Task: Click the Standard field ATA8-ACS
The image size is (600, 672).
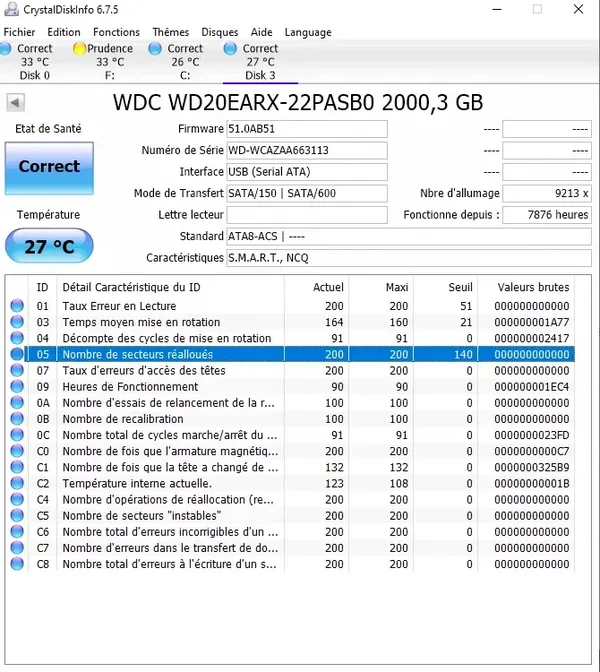Action: tap(409, 236)
